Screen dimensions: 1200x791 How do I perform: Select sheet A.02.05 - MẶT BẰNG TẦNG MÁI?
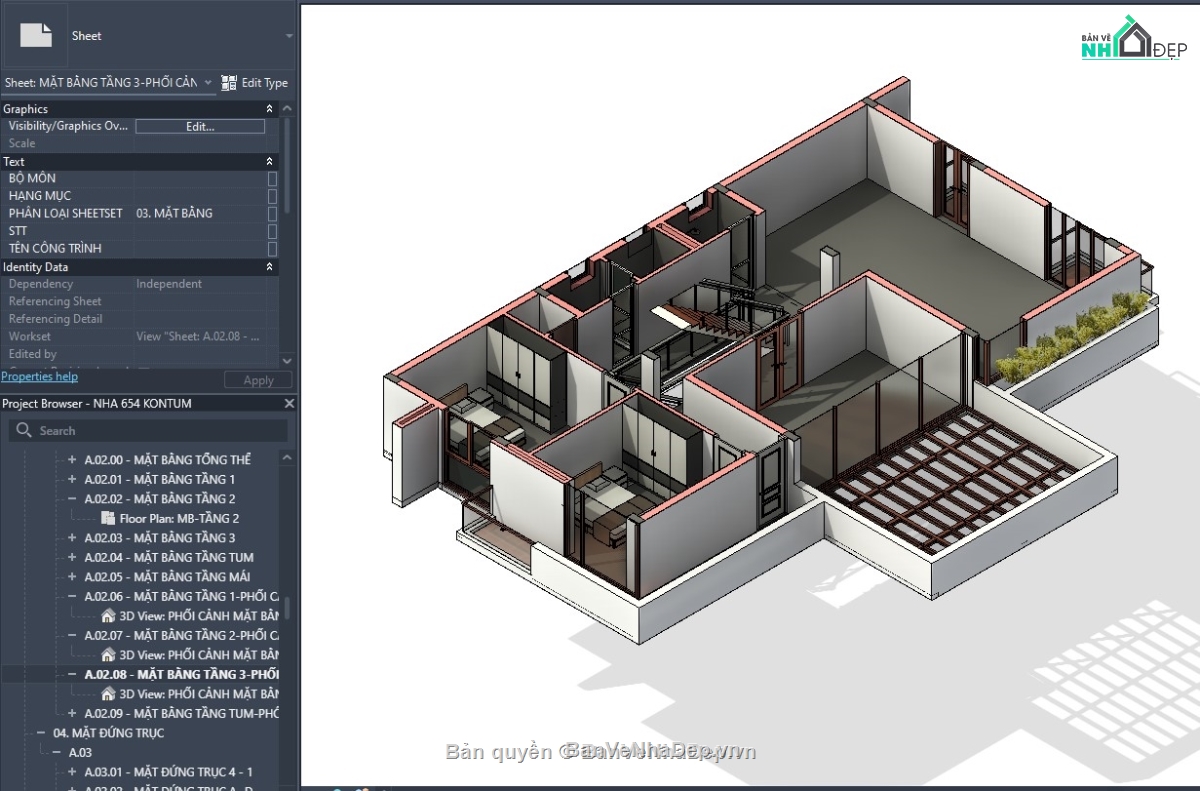tap(167, 577)
